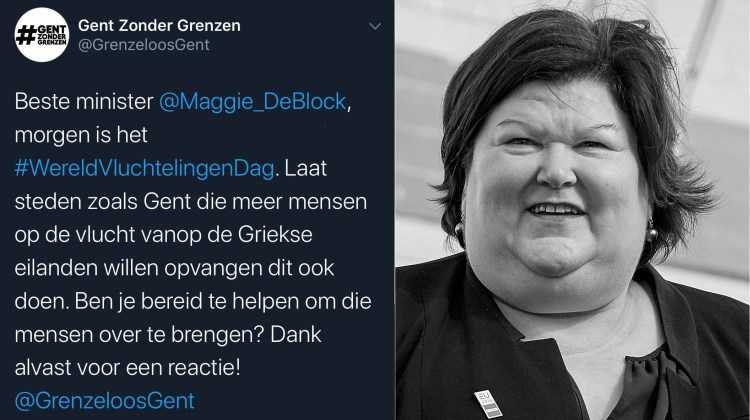Click the word "Laat" after the hashtag
This screenshot has height=420, width=750.
(306, 168)
